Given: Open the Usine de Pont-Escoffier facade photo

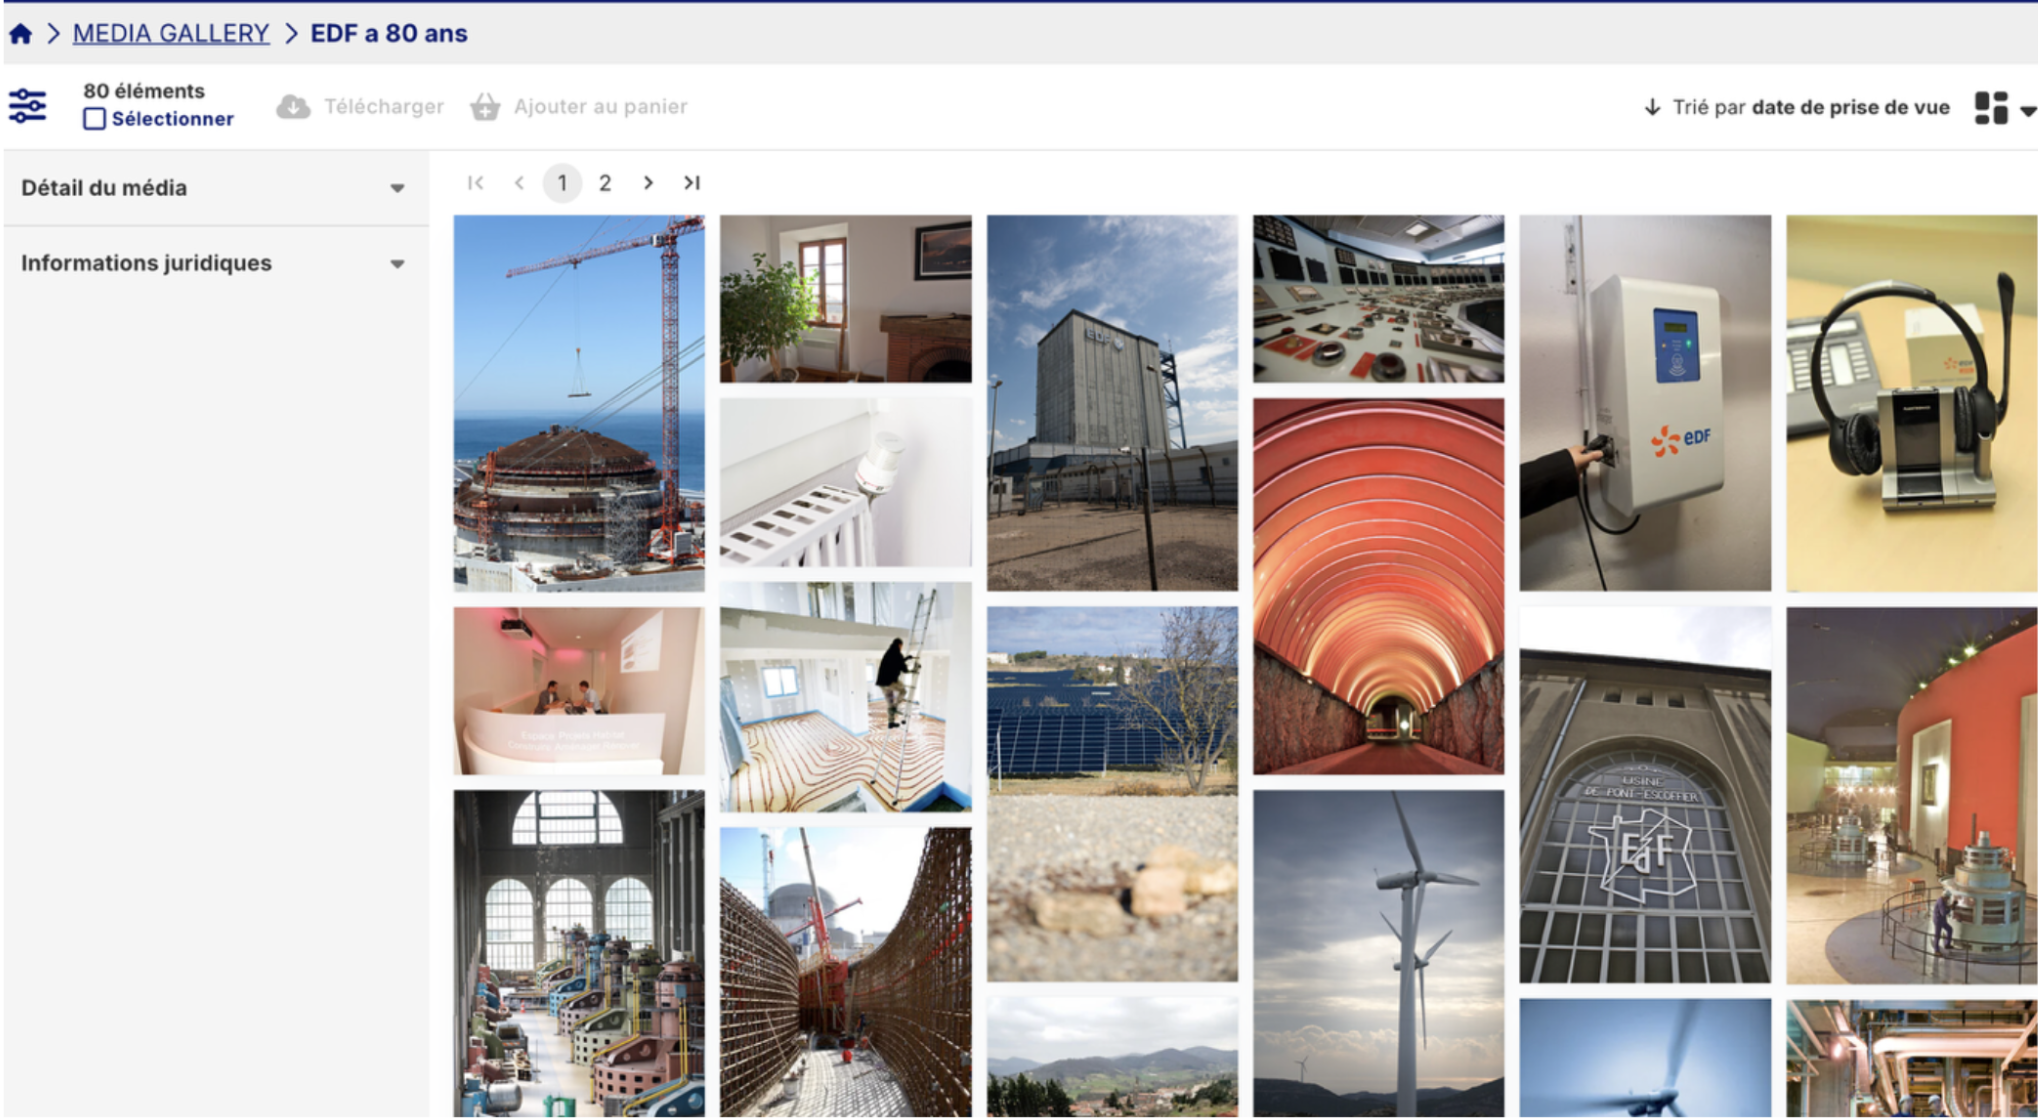Looking at the screenshot, I should 1645,795.
